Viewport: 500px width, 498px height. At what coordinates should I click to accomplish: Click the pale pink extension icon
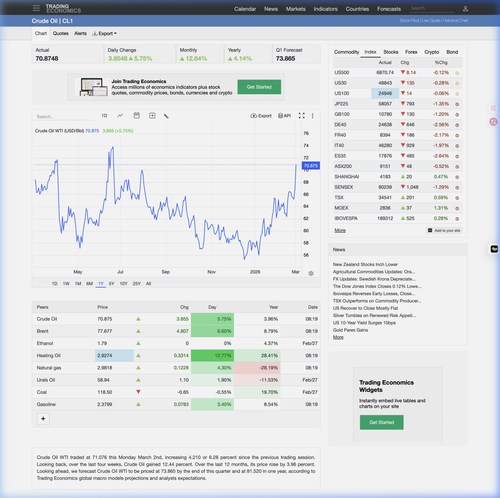[x=493, y=108]
